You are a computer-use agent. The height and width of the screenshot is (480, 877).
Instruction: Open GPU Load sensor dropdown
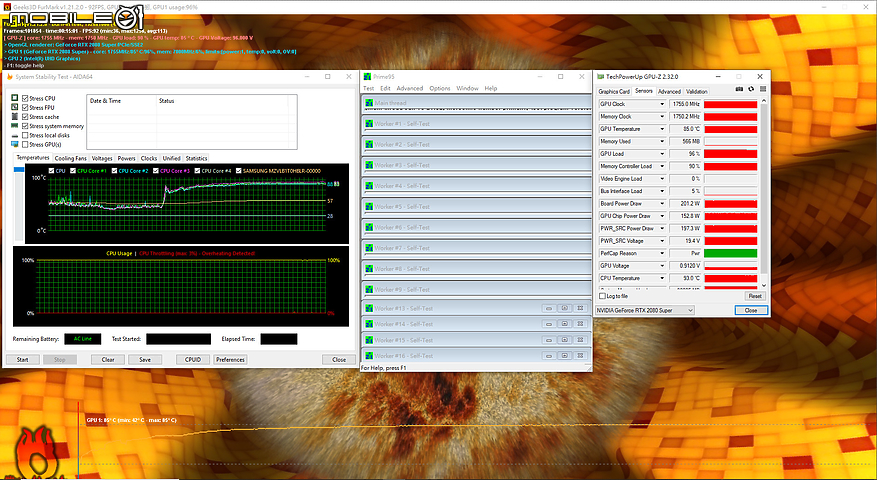click(x=662, y=154)
